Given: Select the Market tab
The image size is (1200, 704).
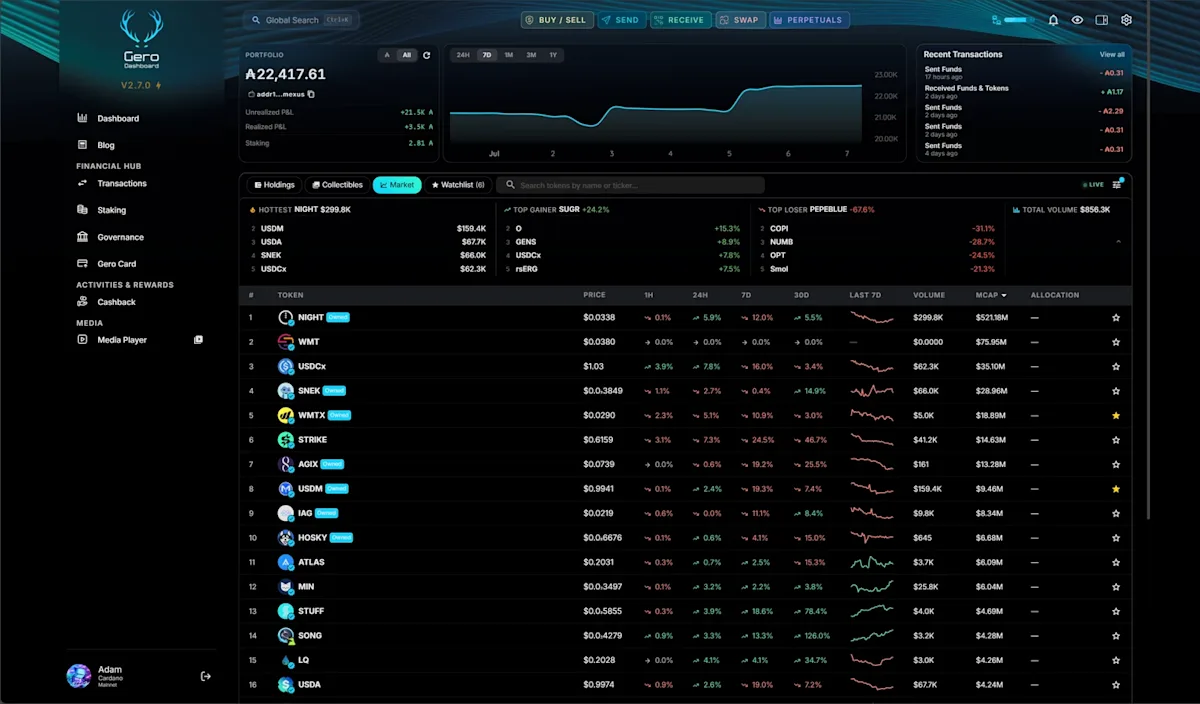Looking at the screenshot, I should pyautogui.click(x=397, y=185).
